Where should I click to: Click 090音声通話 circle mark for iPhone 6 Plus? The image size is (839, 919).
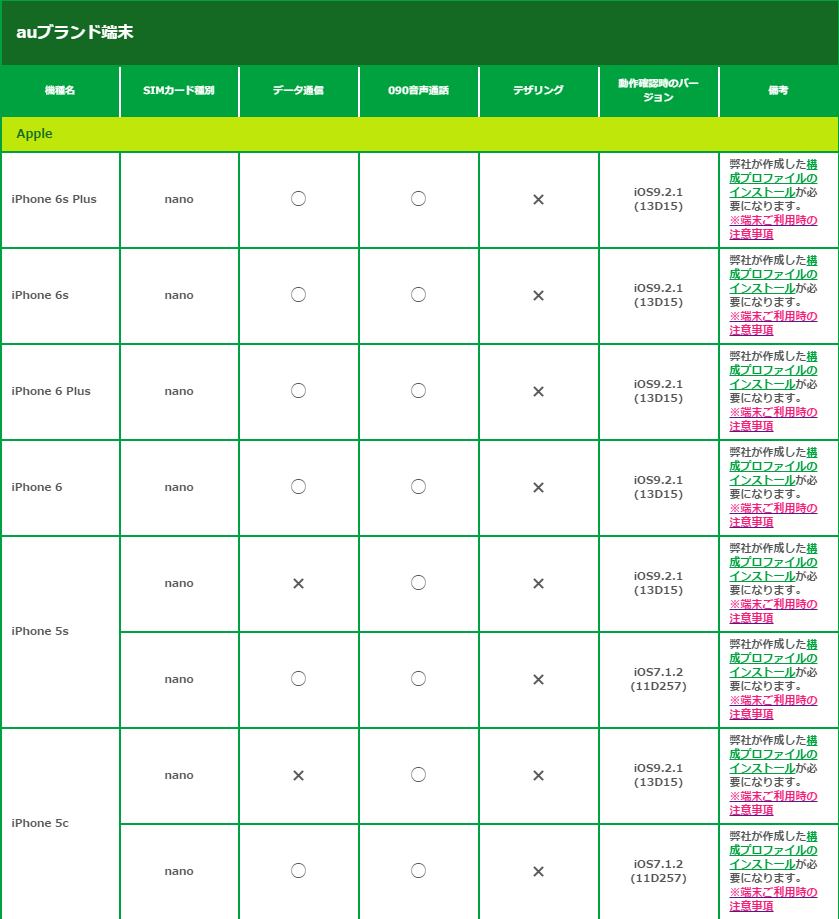[x=418, y=391]
